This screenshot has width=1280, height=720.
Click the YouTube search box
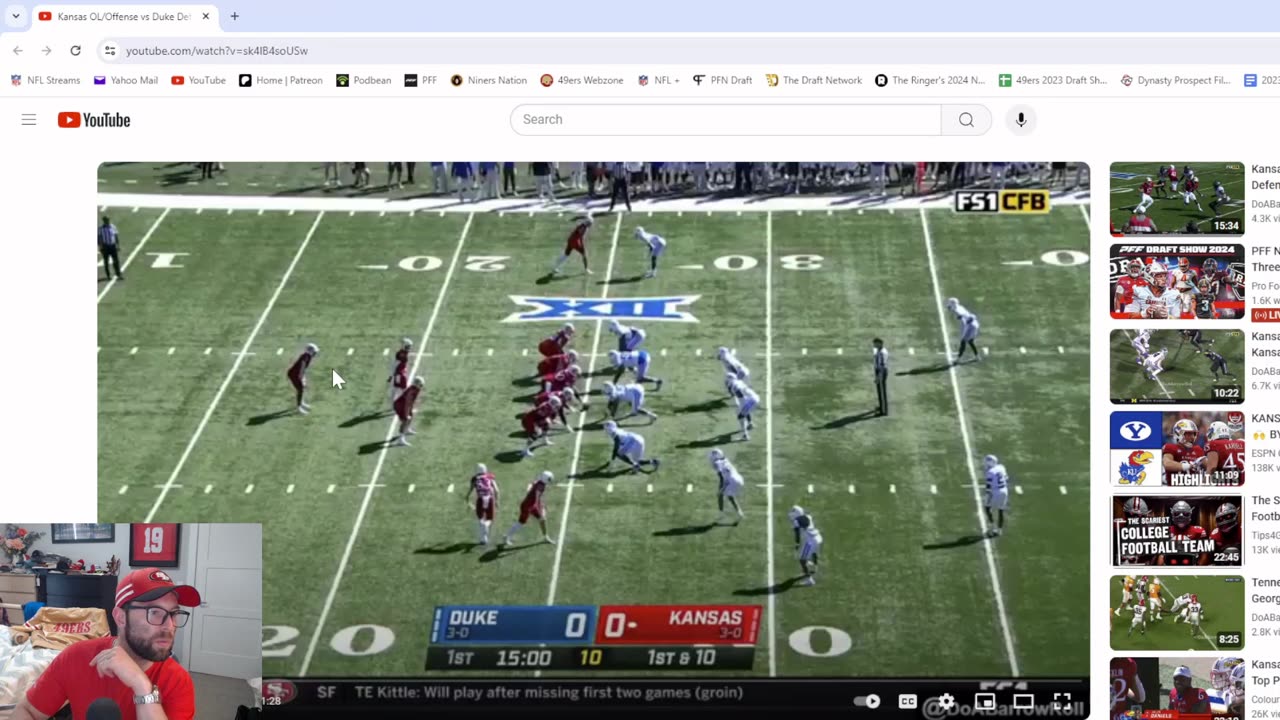coord(725,119)
